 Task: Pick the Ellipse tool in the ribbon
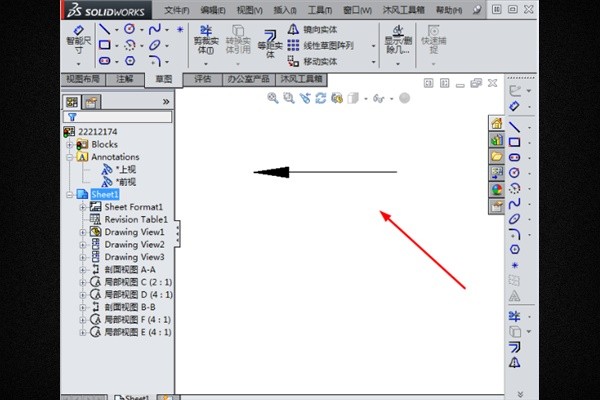tap(155, 45)
